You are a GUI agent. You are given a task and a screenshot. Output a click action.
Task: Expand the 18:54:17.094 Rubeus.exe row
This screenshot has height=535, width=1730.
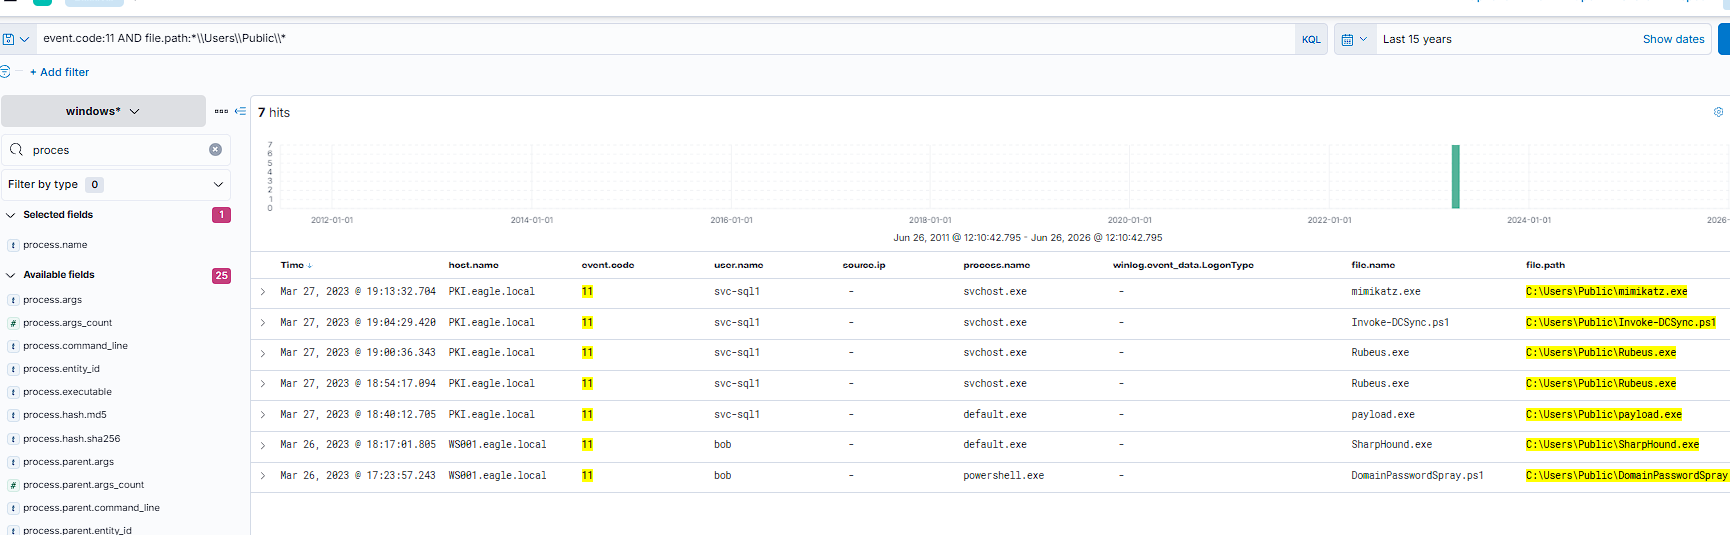263,384
